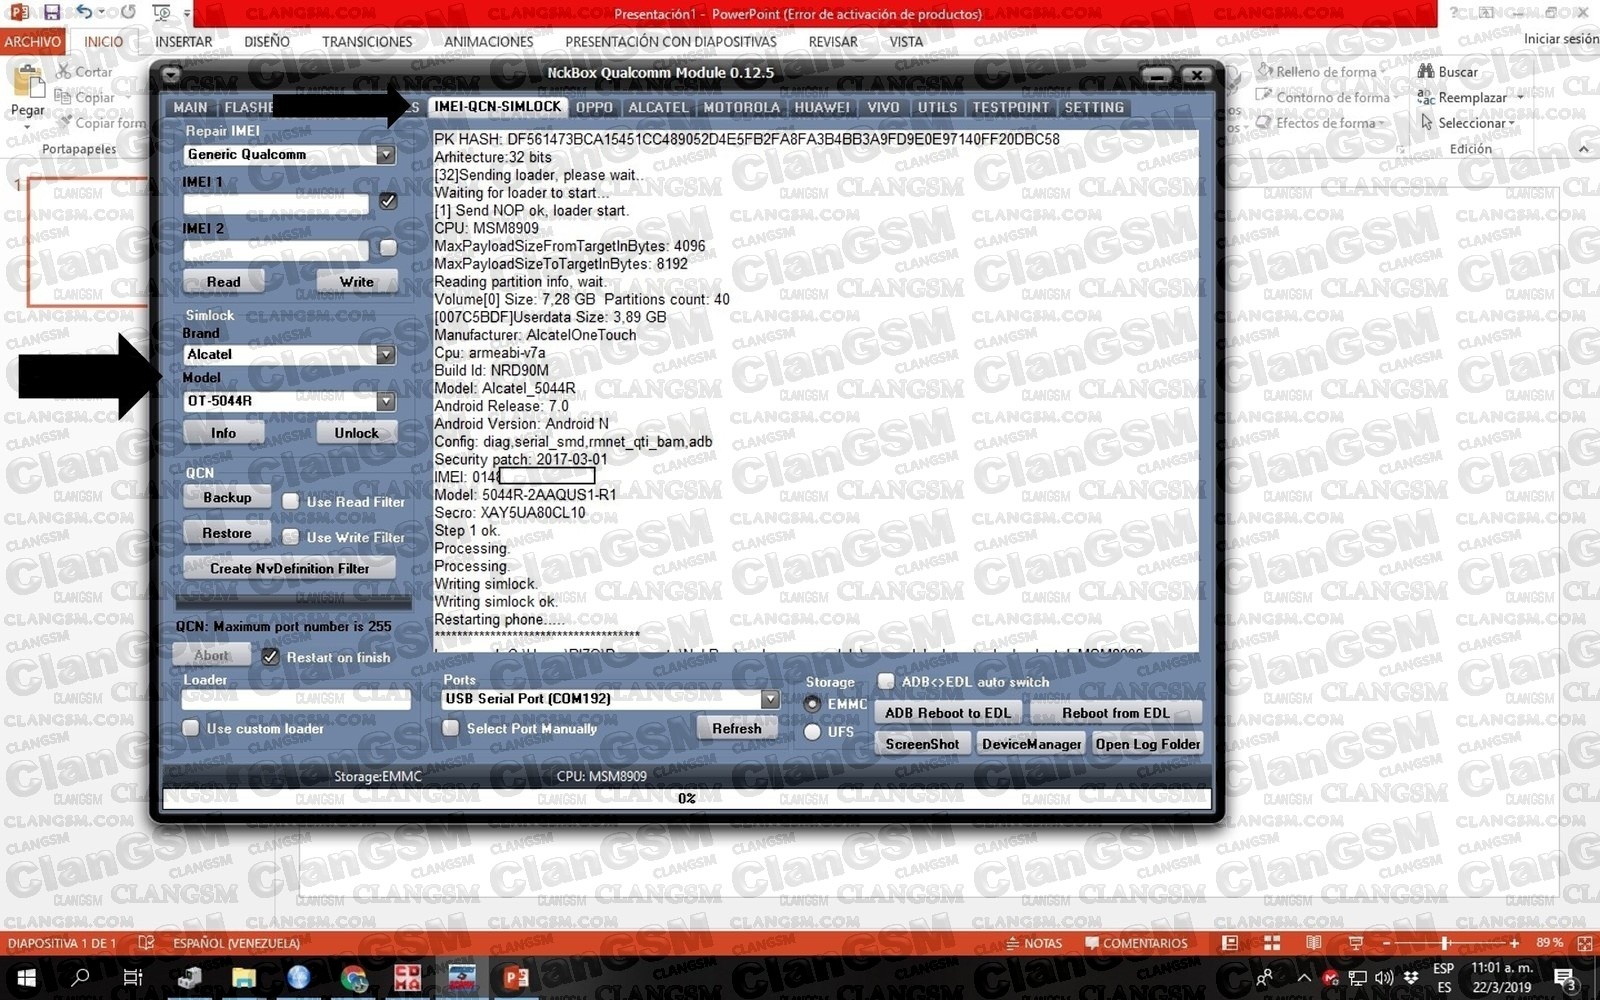Click the NckBox 0% progress bar
Screen dimensions: 1600x1000
pyautogui.click(x=687, y=798)
